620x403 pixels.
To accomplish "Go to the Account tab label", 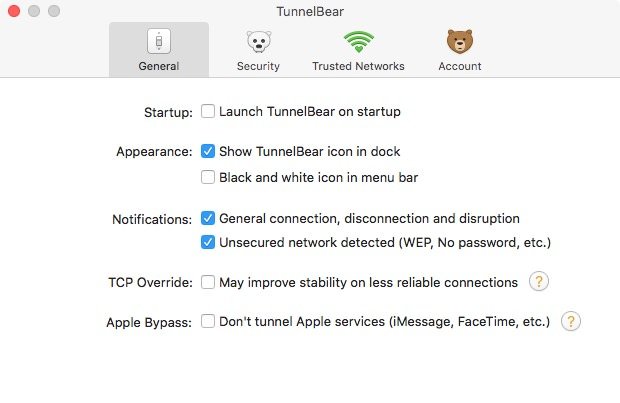I will click(459, 66).
